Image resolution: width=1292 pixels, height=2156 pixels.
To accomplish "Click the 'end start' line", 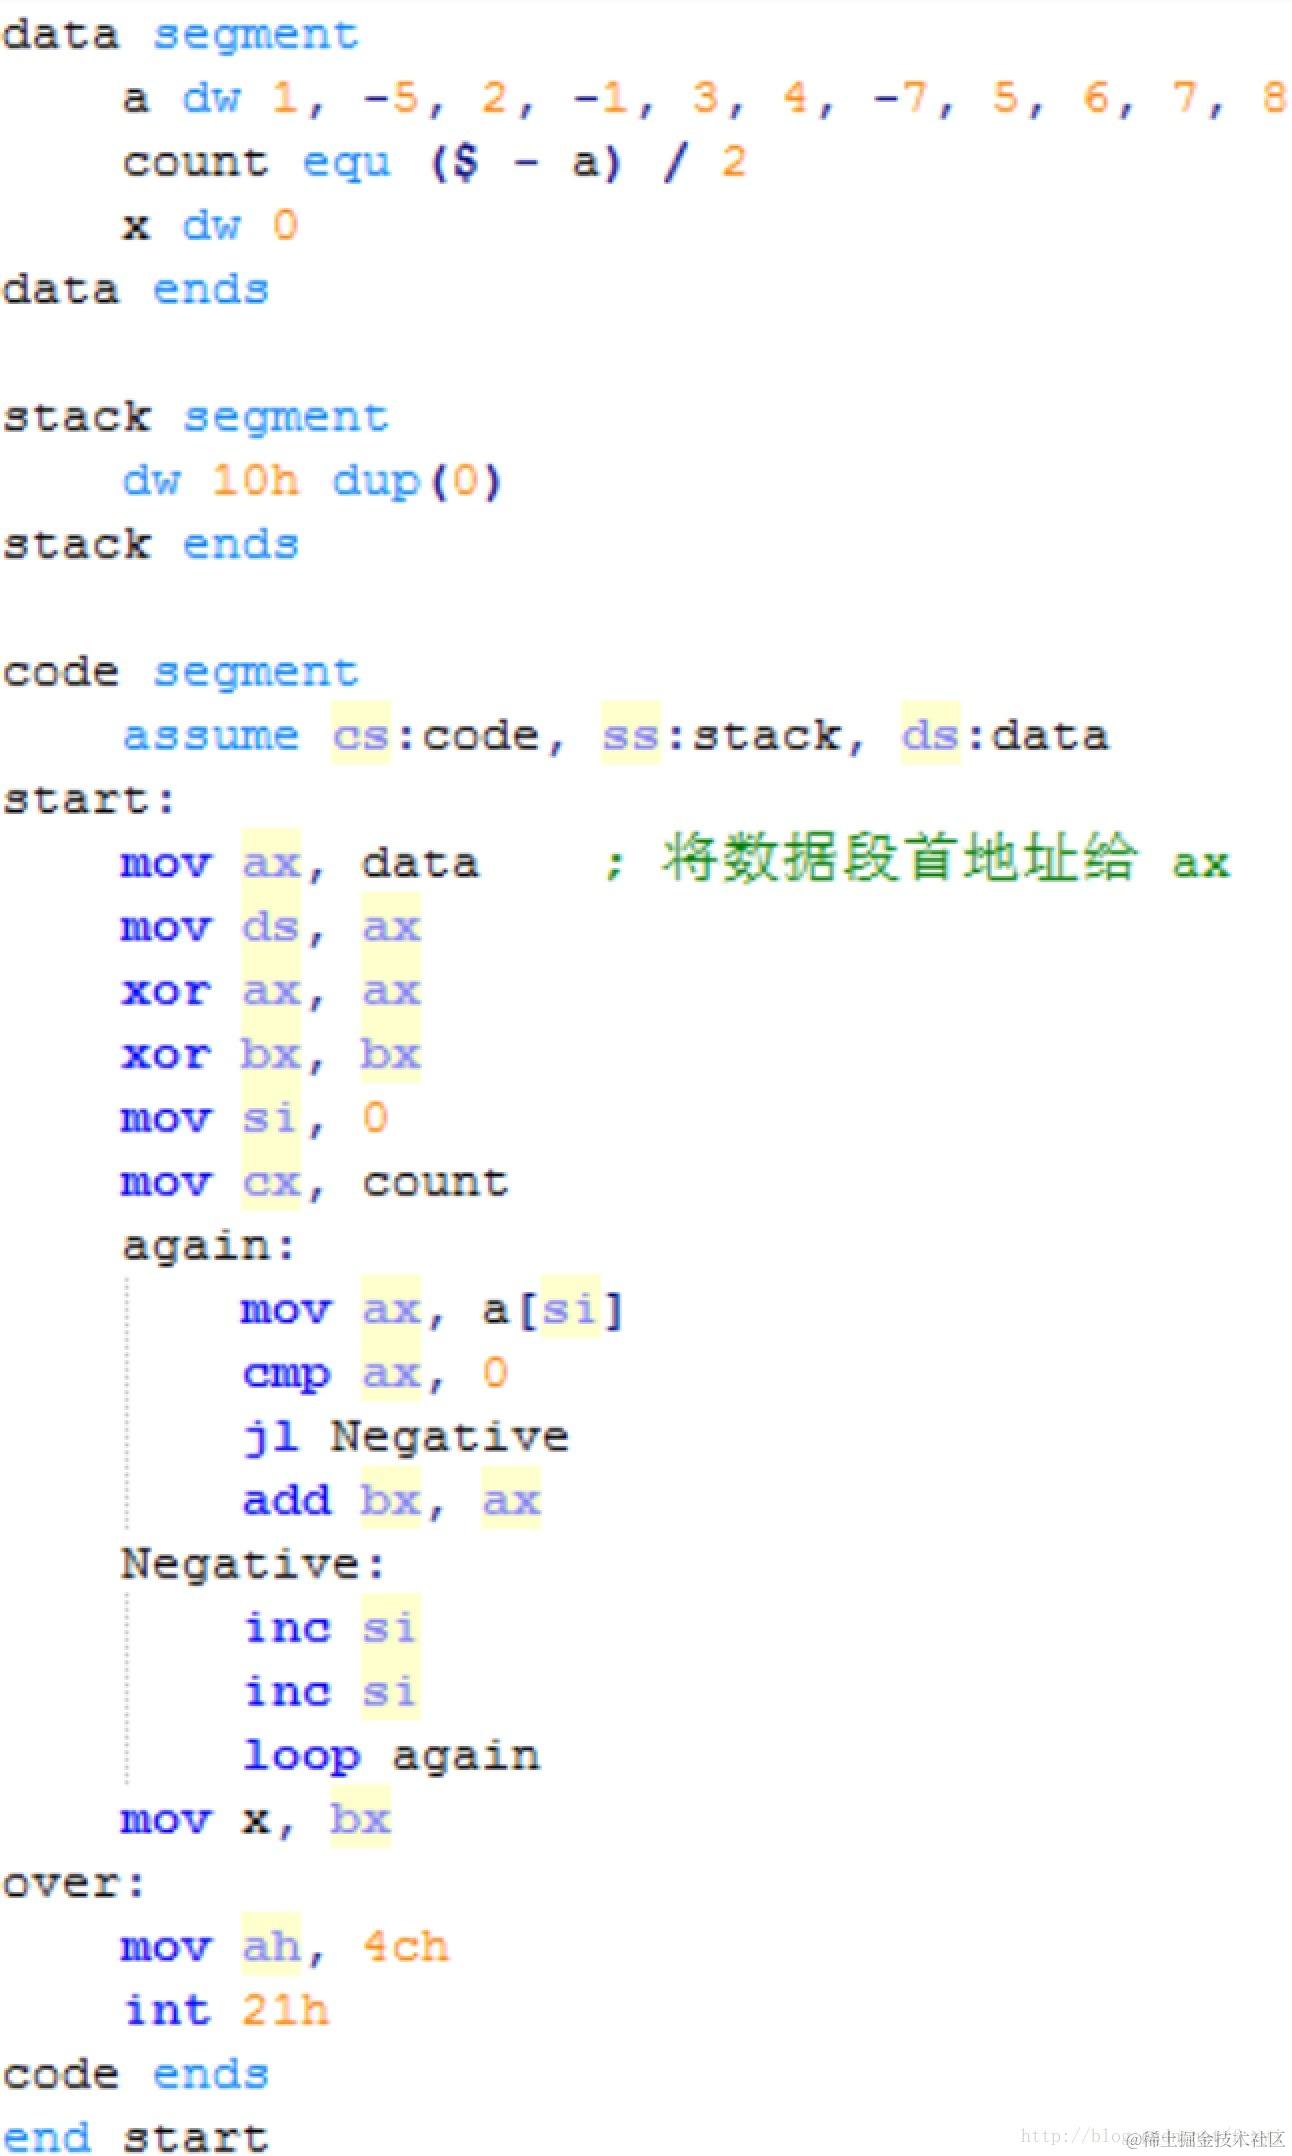I will 135,2138.
